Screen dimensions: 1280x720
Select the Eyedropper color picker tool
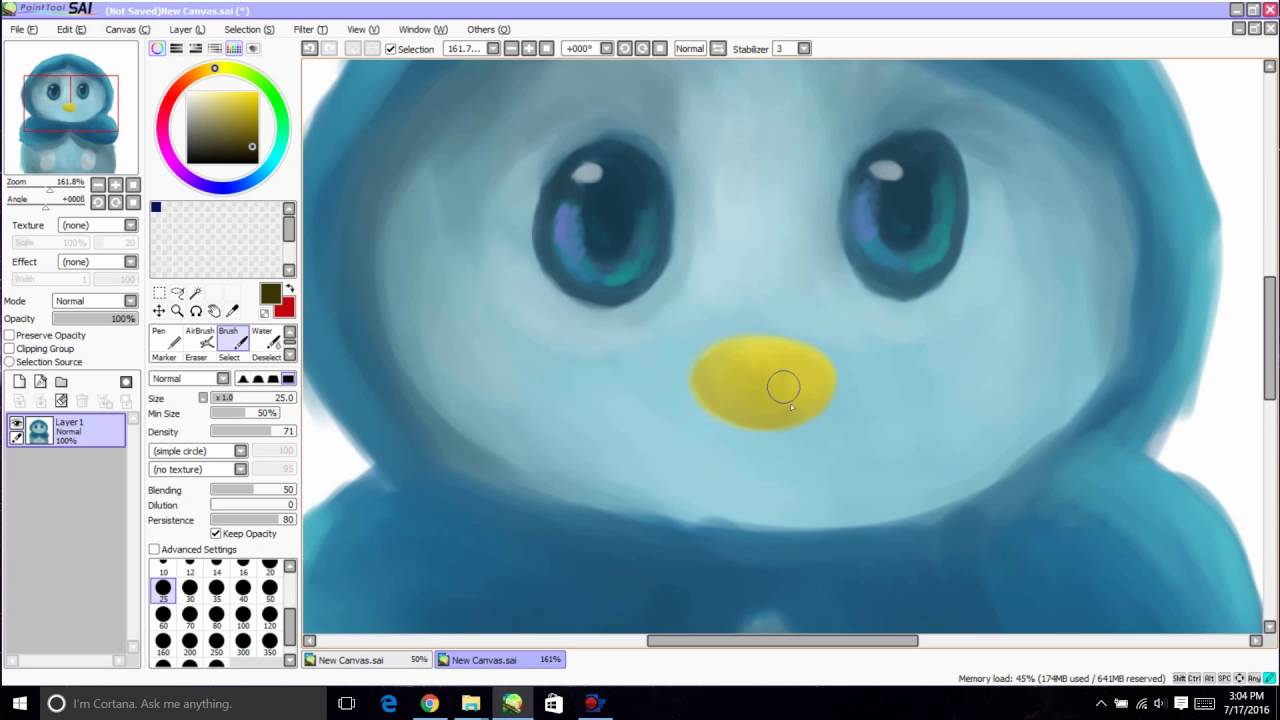pyautogui.click(x=234, y=311)
